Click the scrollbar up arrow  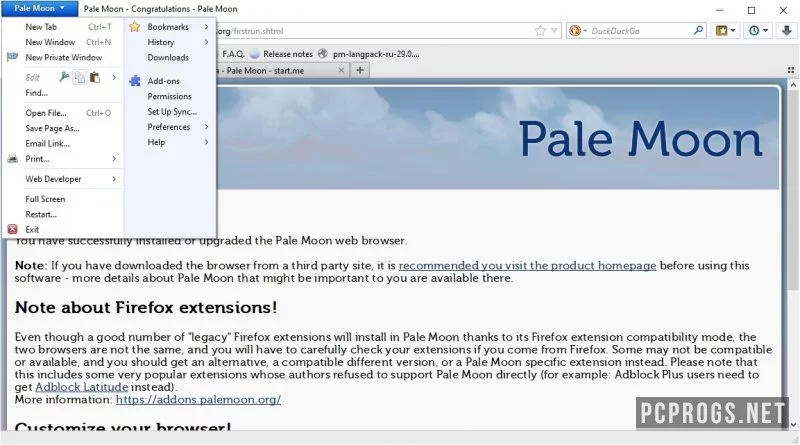click(793, 85)
